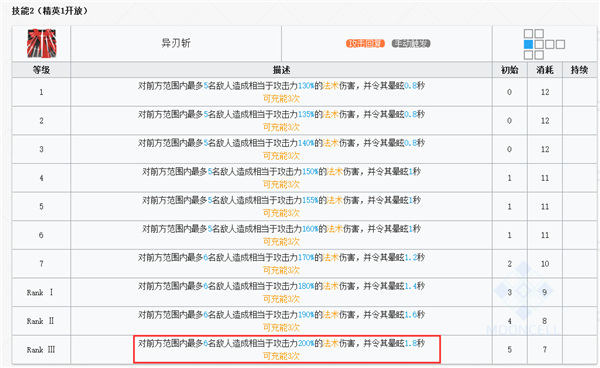The image size is (600, 368).
Task: Select the skill name 异刃斩
Action: [x=176, y=43]
